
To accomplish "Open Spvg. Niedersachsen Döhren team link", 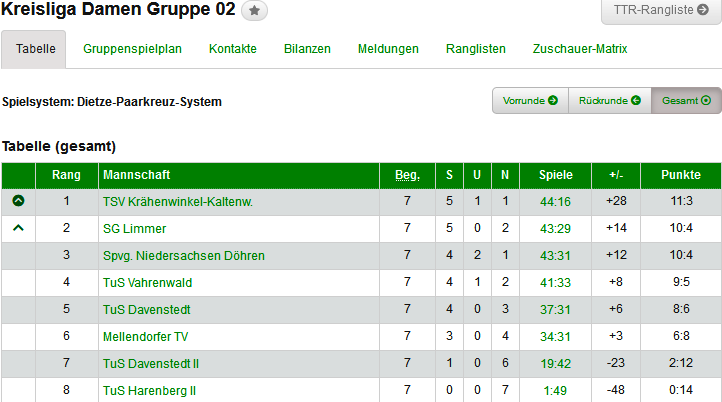I will pos(183,256).
